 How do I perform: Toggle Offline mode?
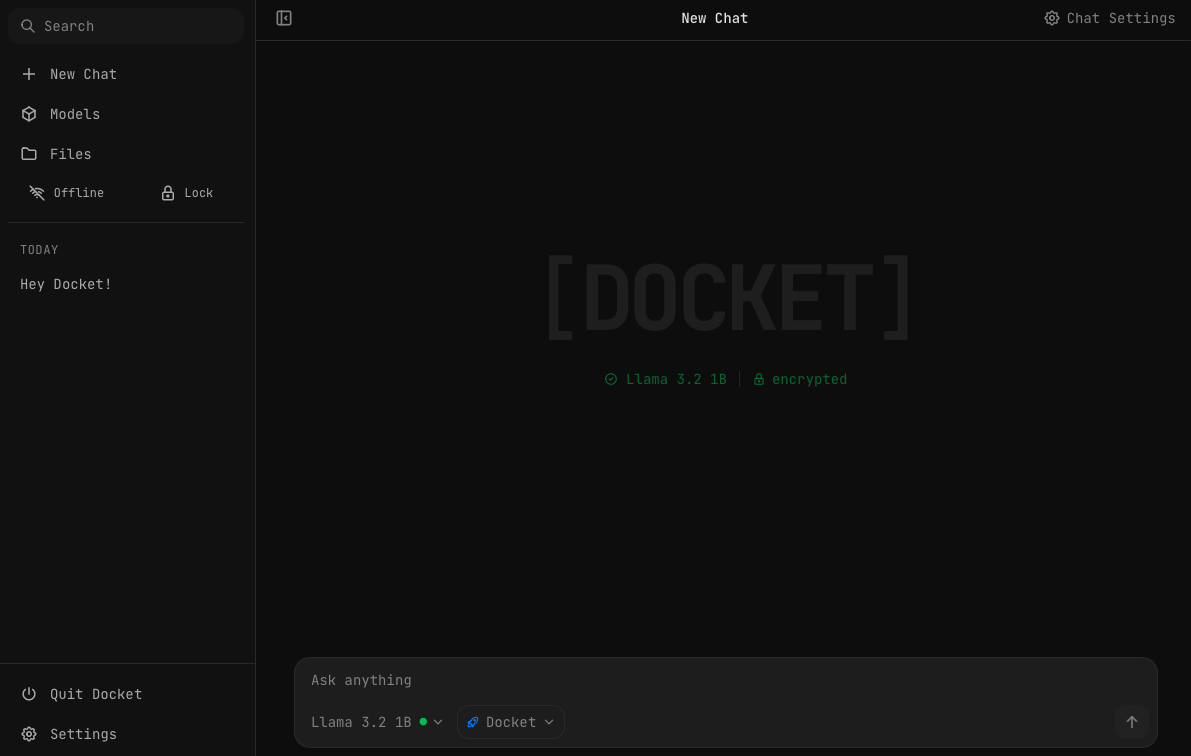[66, 193]
